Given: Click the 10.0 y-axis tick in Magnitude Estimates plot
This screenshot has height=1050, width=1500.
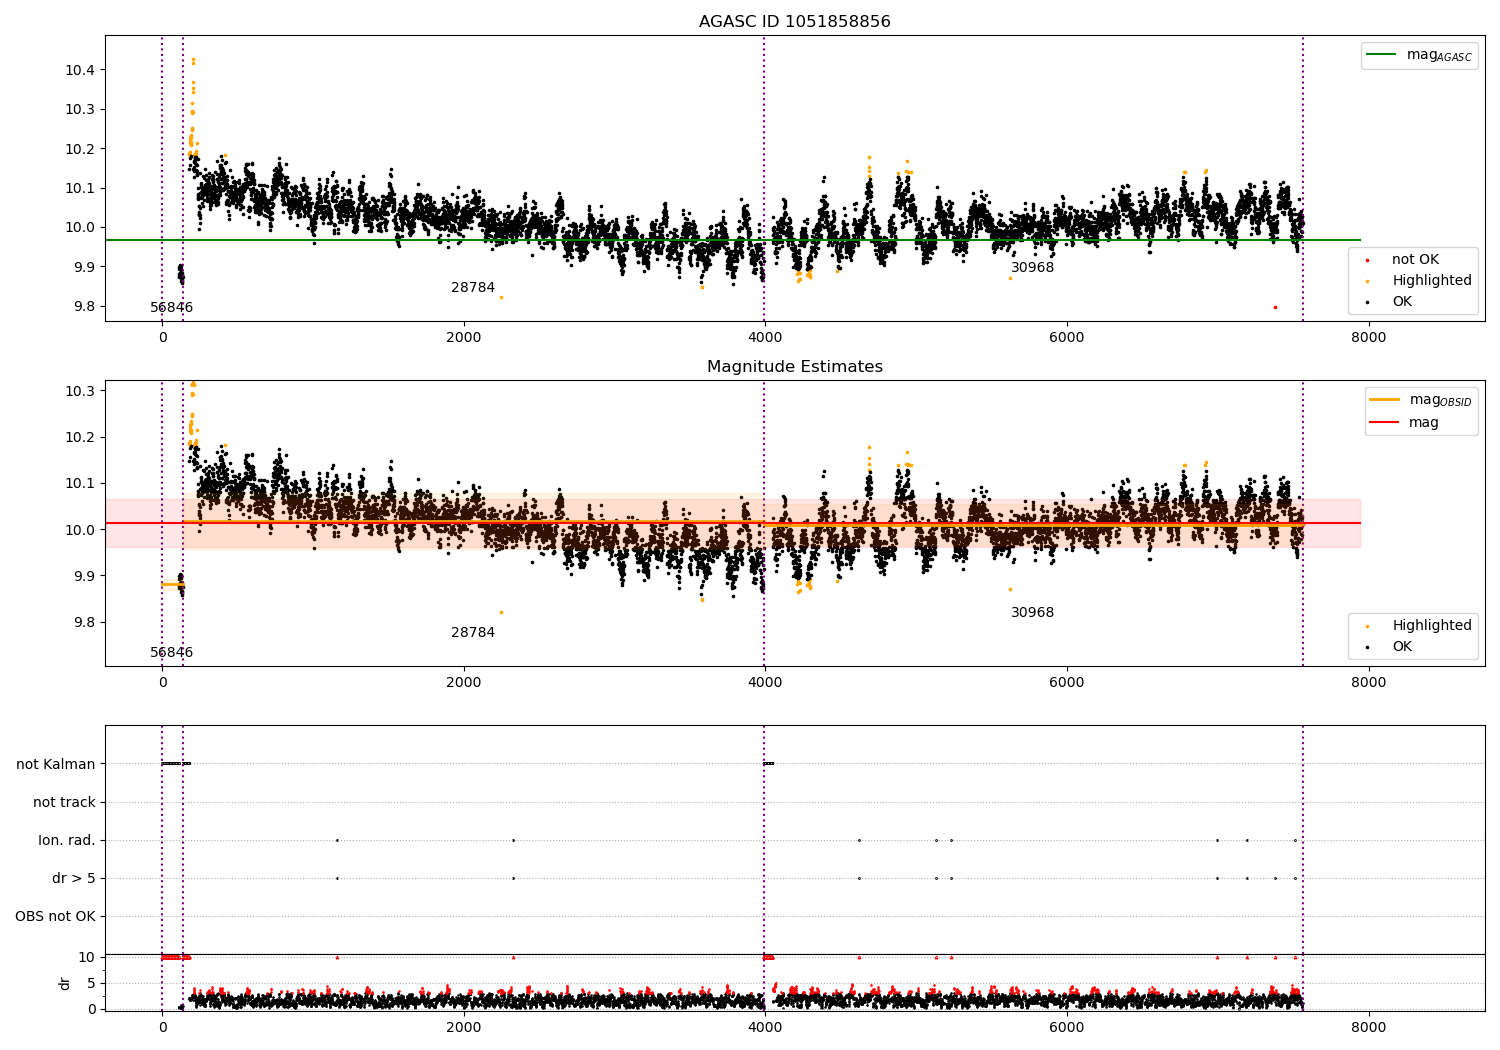Looking at the screenshot, I should coord(80,530).
